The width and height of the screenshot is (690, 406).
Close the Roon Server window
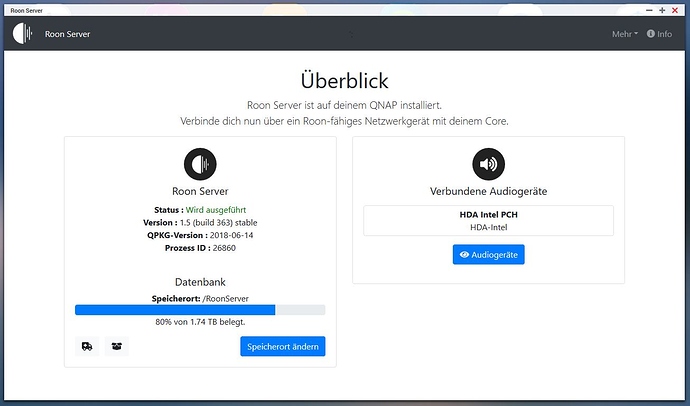[x=675, y=10]
